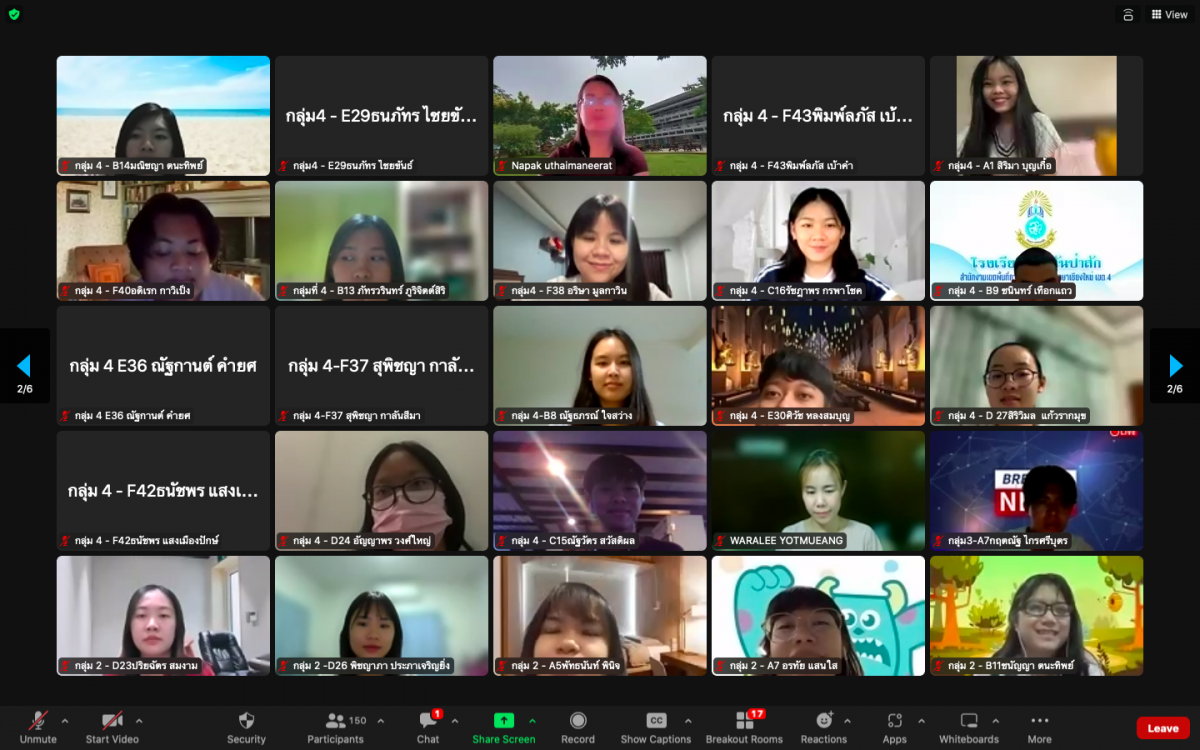The image size is (1200, 750).
Task: Select the กลุ่ม 2 - A7 monster background tile
Action: coord(818,616)
